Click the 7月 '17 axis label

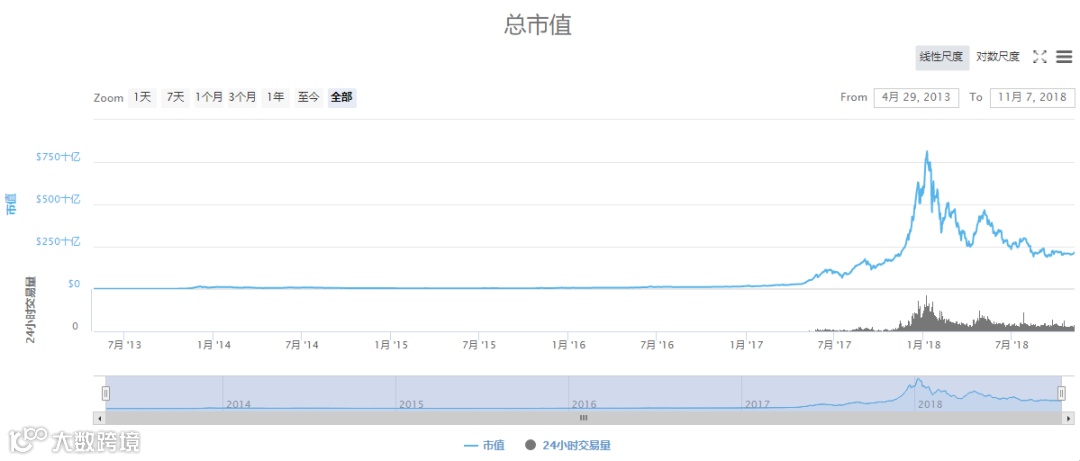click(833, 344)
